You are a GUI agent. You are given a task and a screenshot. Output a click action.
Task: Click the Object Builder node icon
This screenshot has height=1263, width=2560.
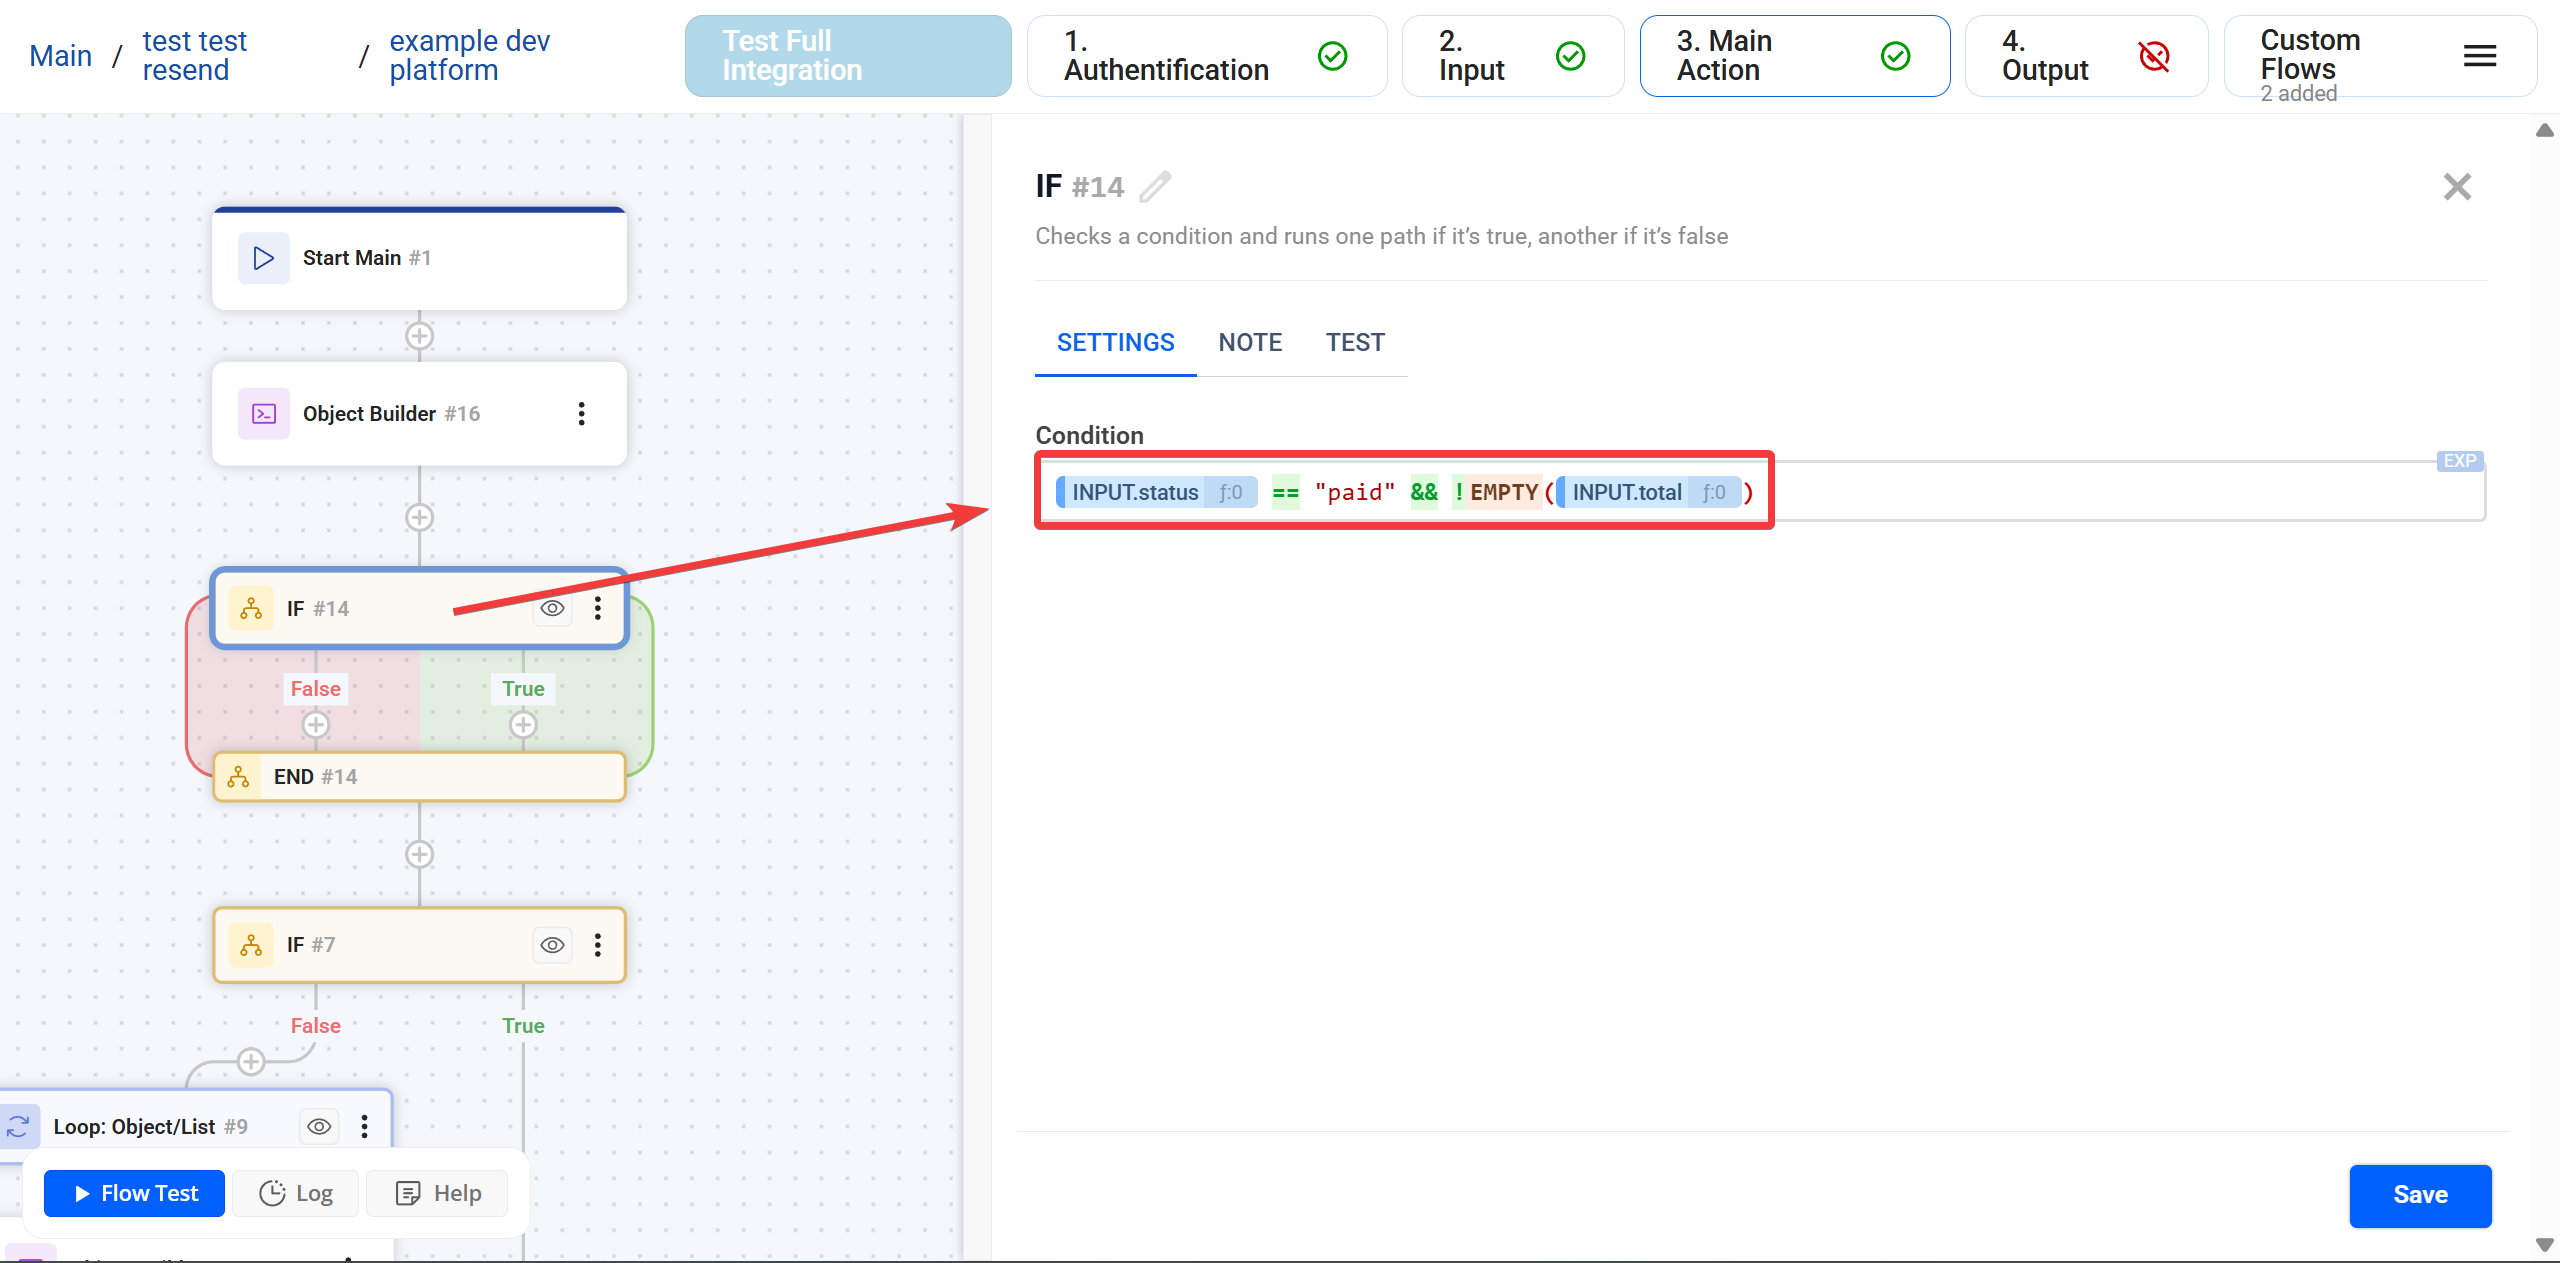click(263, 414)
